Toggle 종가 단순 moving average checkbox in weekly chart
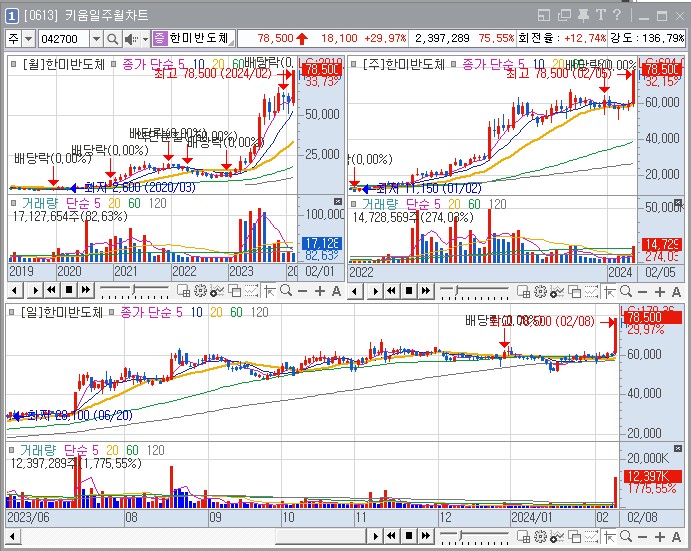 coord(453,64)
